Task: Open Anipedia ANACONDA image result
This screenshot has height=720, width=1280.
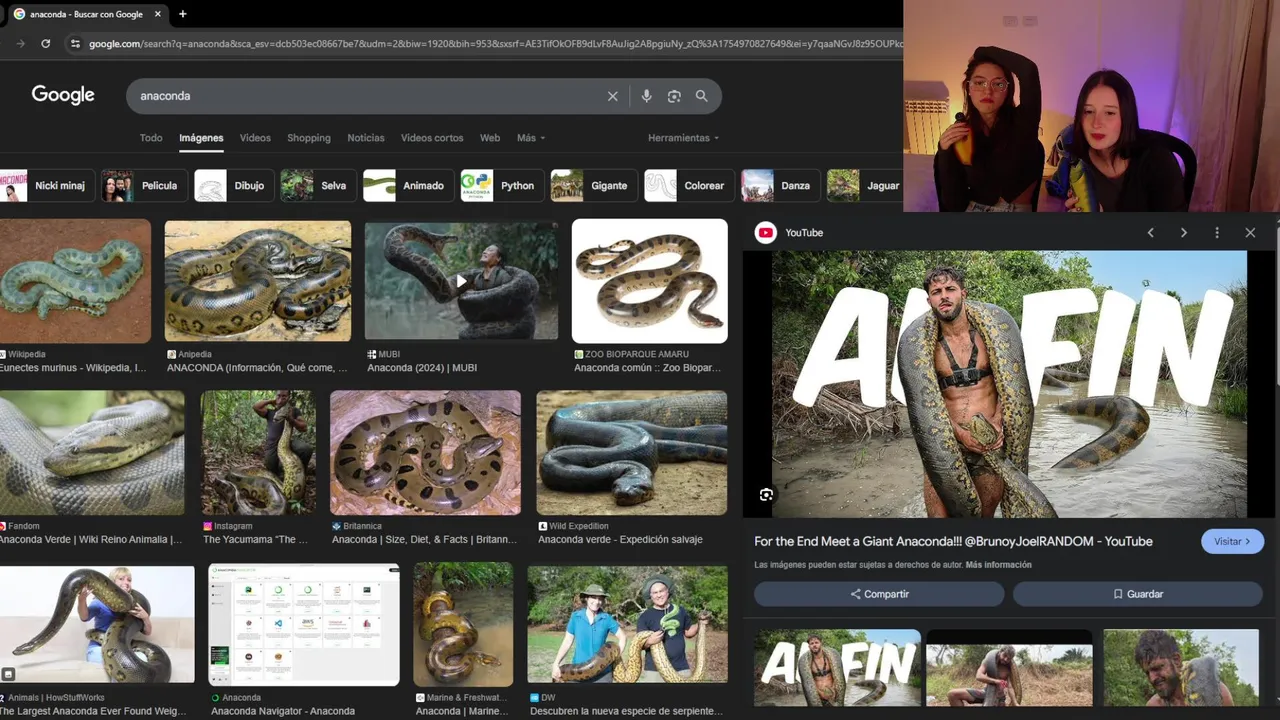Action: click(258, 281)
